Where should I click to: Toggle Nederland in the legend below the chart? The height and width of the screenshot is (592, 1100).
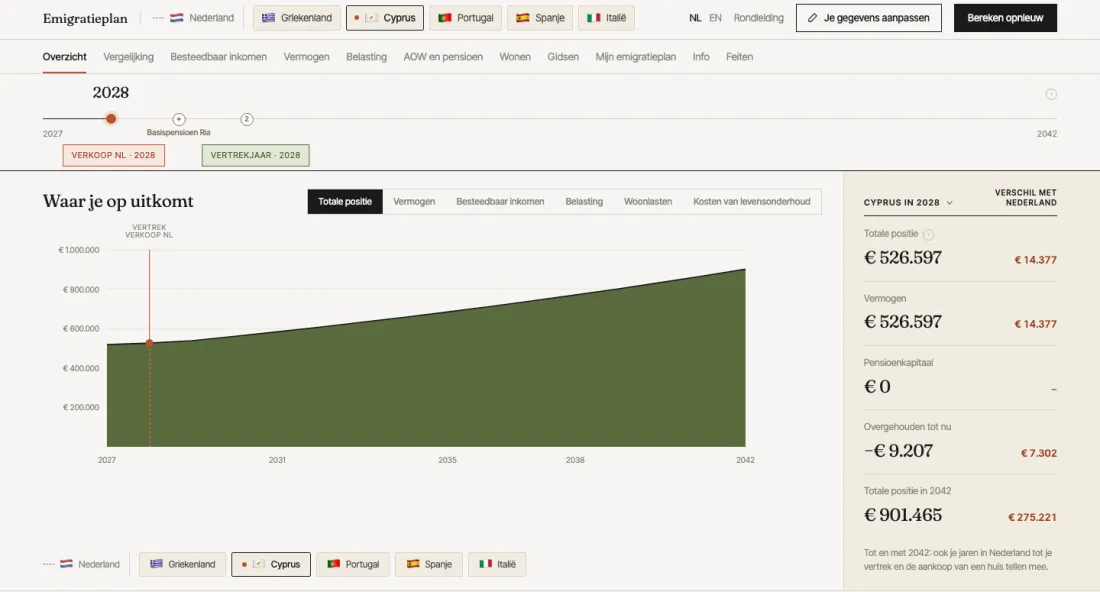tap(81, 564)
